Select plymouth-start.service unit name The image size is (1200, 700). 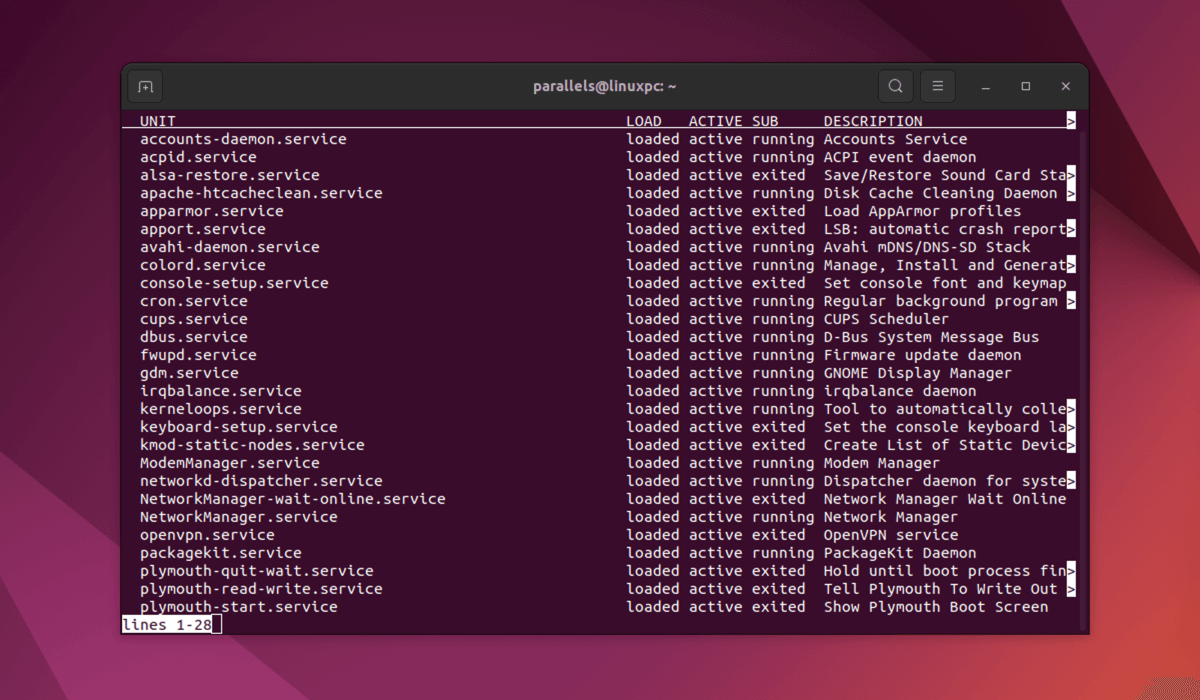pyautogui.click(x=239, y=607)
